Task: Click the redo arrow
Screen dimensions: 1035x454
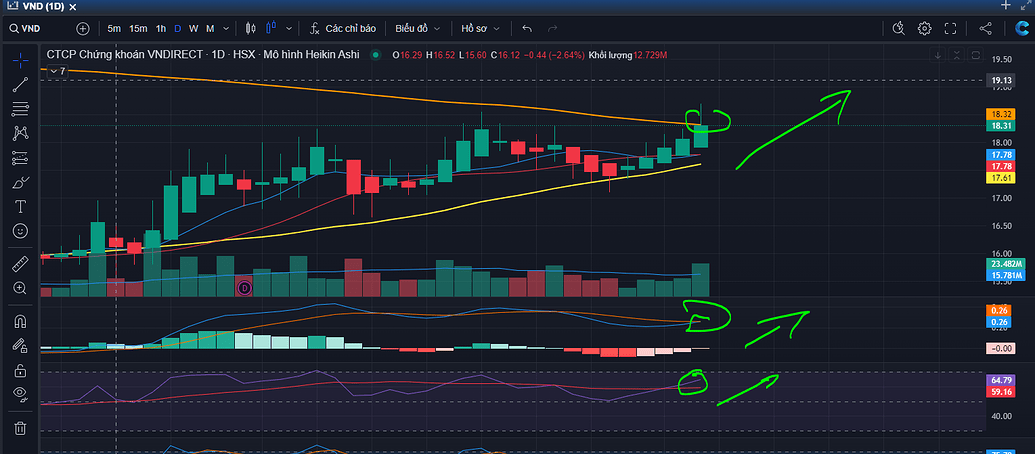Action: coord(552,28)
